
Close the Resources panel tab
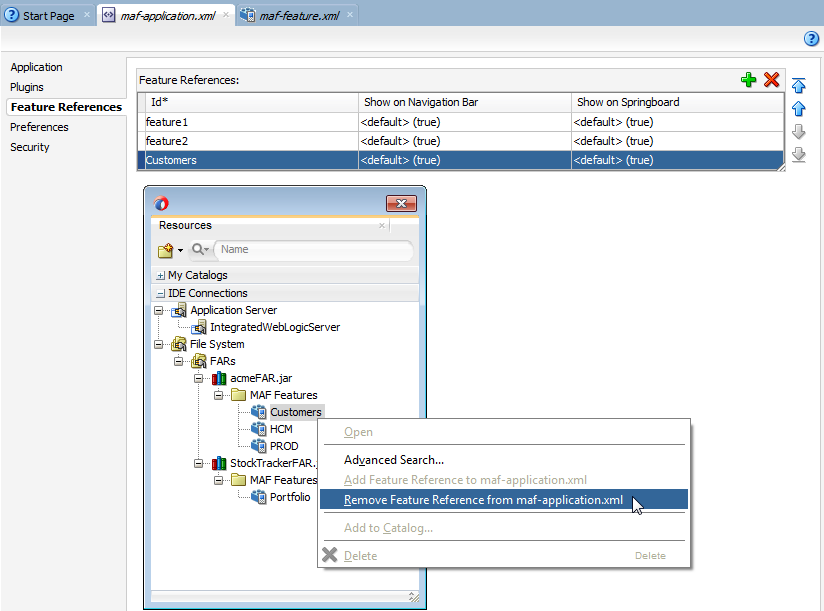[382, 225]
